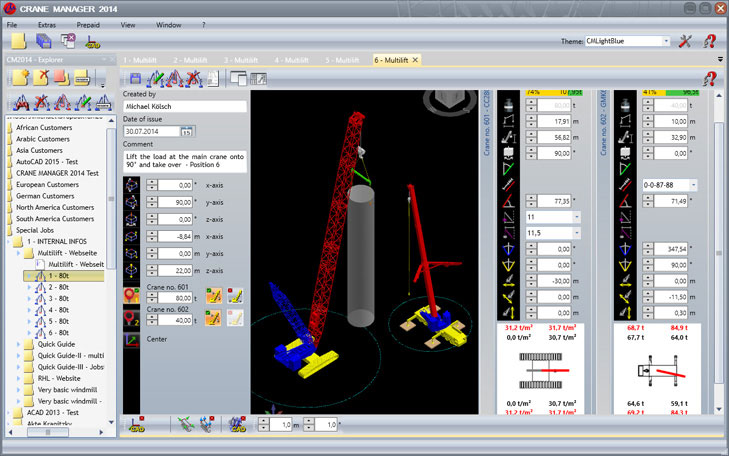Open the Extras menu
Screen dimensions: 729x456
[46, 25]
